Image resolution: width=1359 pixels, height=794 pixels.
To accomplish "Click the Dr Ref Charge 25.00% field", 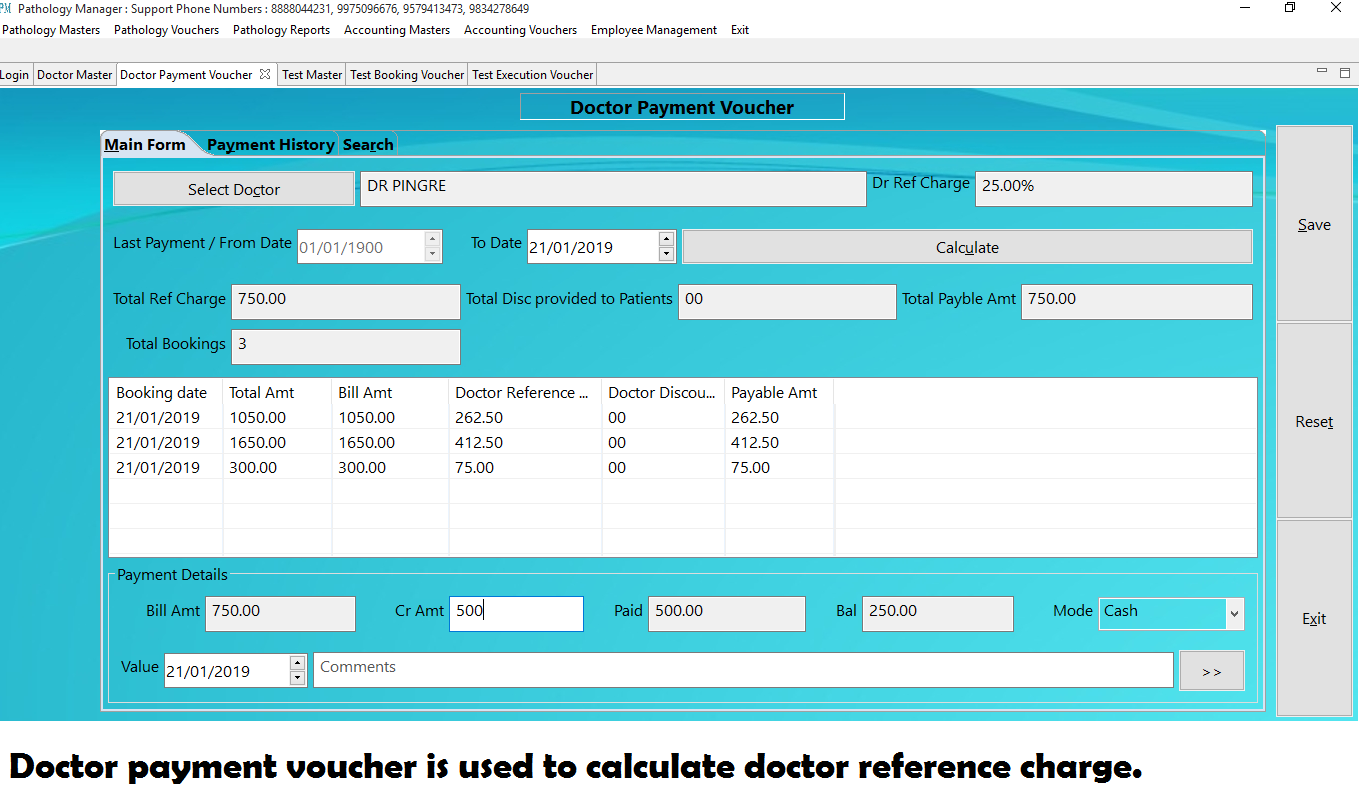I will [x=1114, y=189].
